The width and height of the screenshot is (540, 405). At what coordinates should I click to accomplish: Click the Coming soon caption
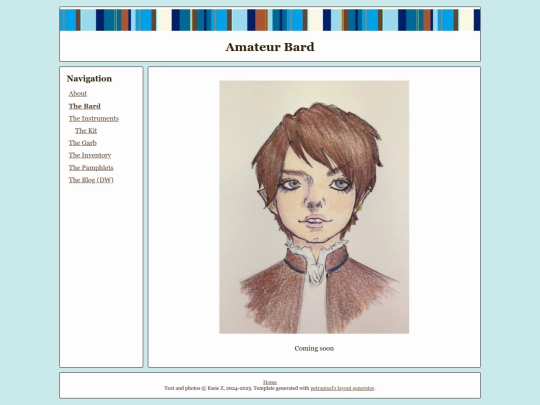pyautogui.click(x=314, y=348)
